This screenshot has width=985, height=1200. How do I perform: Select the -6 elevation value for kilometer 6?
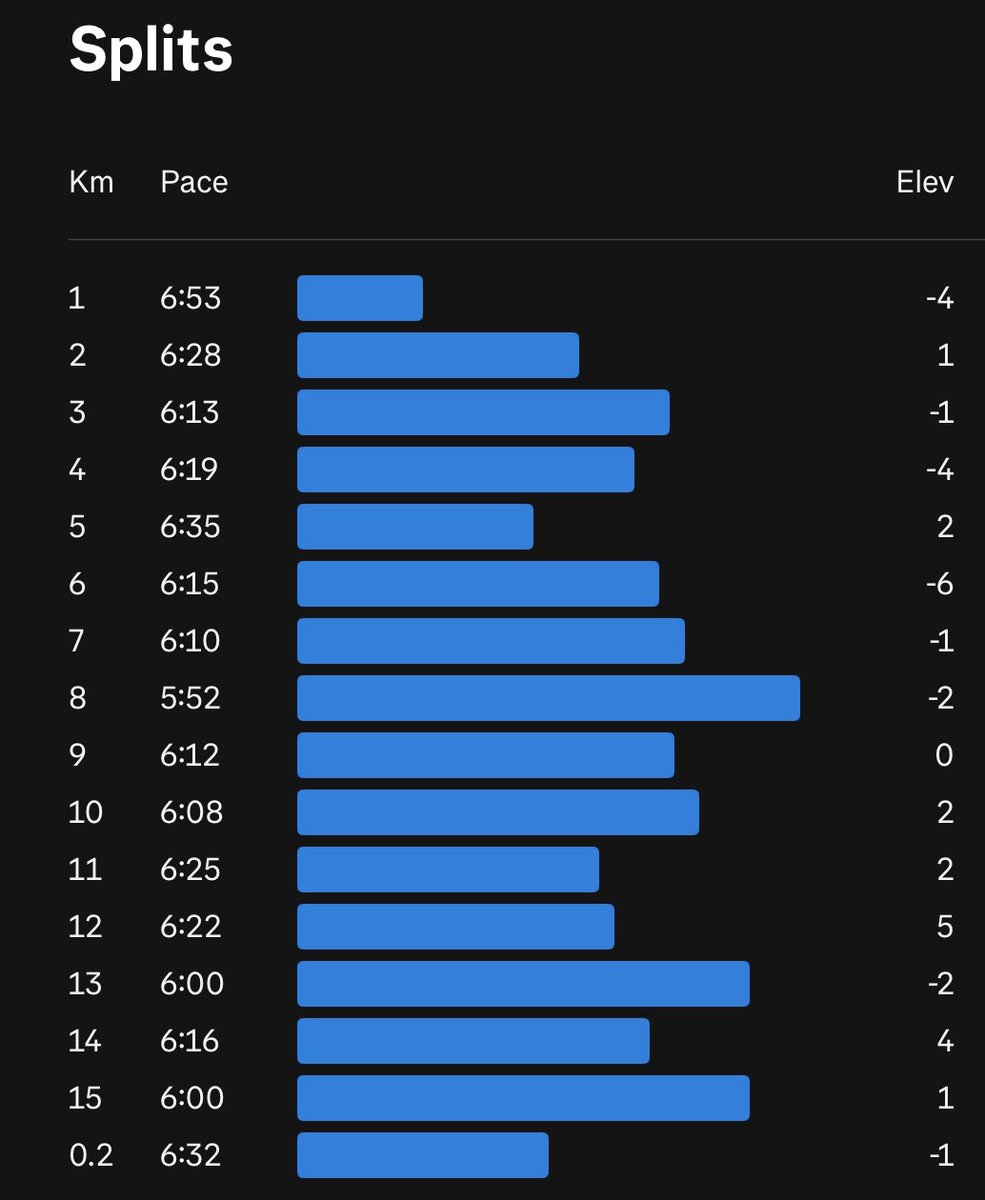940,584
